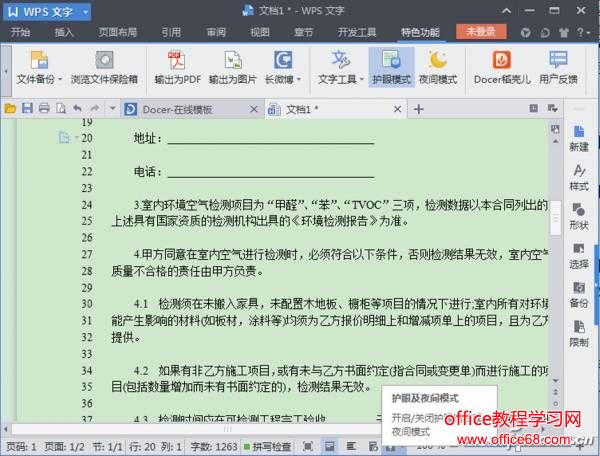This screenshot has height=456, width=600.
Task: Switch to the 开发工具 ribbon tab
Action: (x=357, y=32)
